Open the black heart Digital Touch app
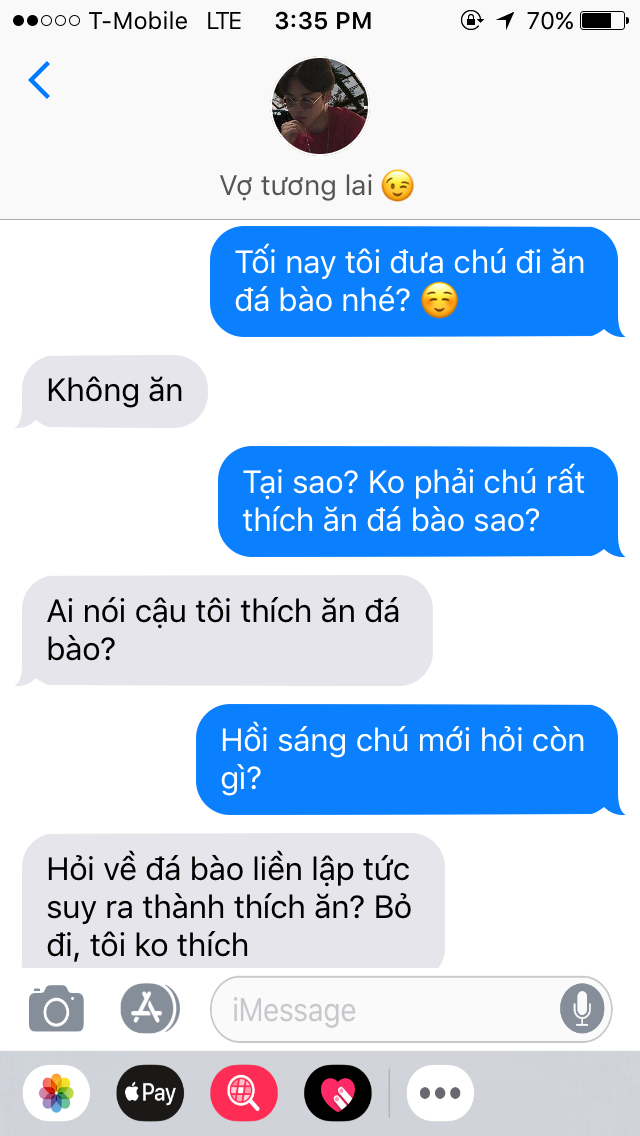Image resolution: width=640 pixels, height=1136 pixels. (338, 1093)
